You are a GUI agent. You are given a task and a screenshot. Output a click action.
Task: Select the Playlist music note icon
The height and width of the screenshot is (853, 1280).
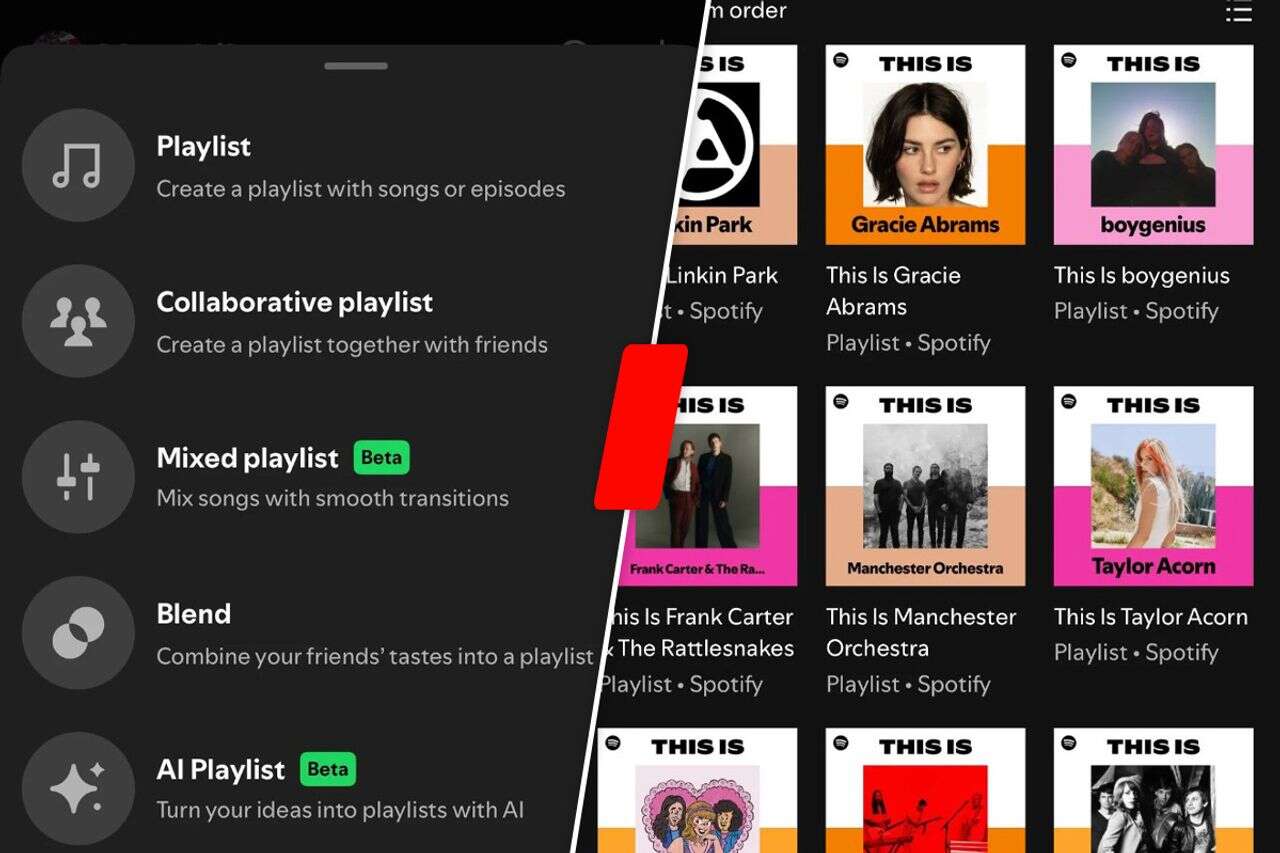click(x=78, y=165)
